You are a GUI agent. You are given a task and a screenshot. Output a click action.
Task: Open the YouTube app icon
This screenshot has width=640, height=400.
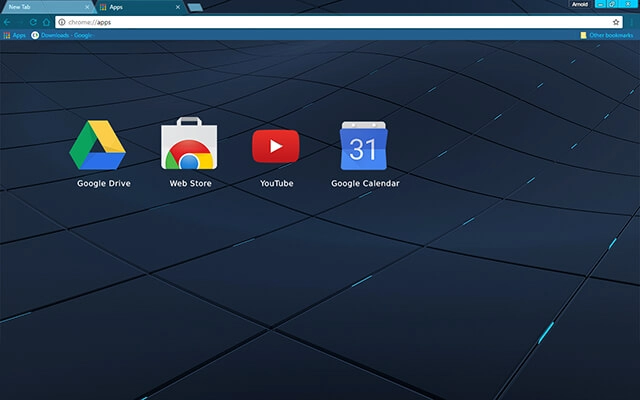(276, 146)
